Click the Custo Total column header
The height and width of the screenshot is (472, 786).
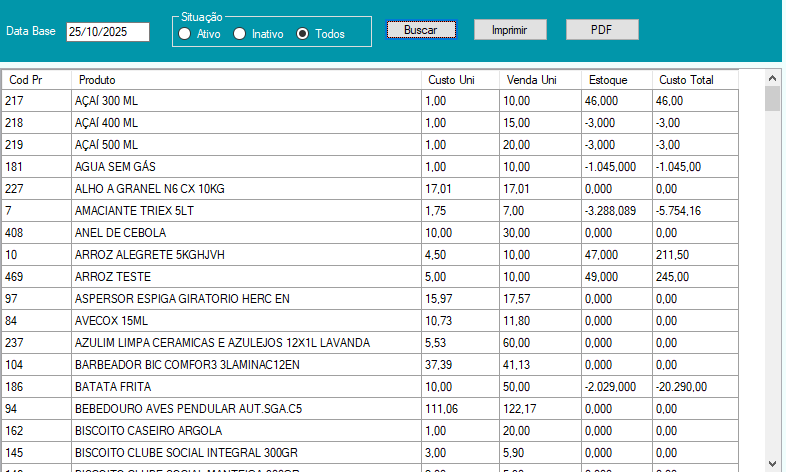(x=686, y=79)
